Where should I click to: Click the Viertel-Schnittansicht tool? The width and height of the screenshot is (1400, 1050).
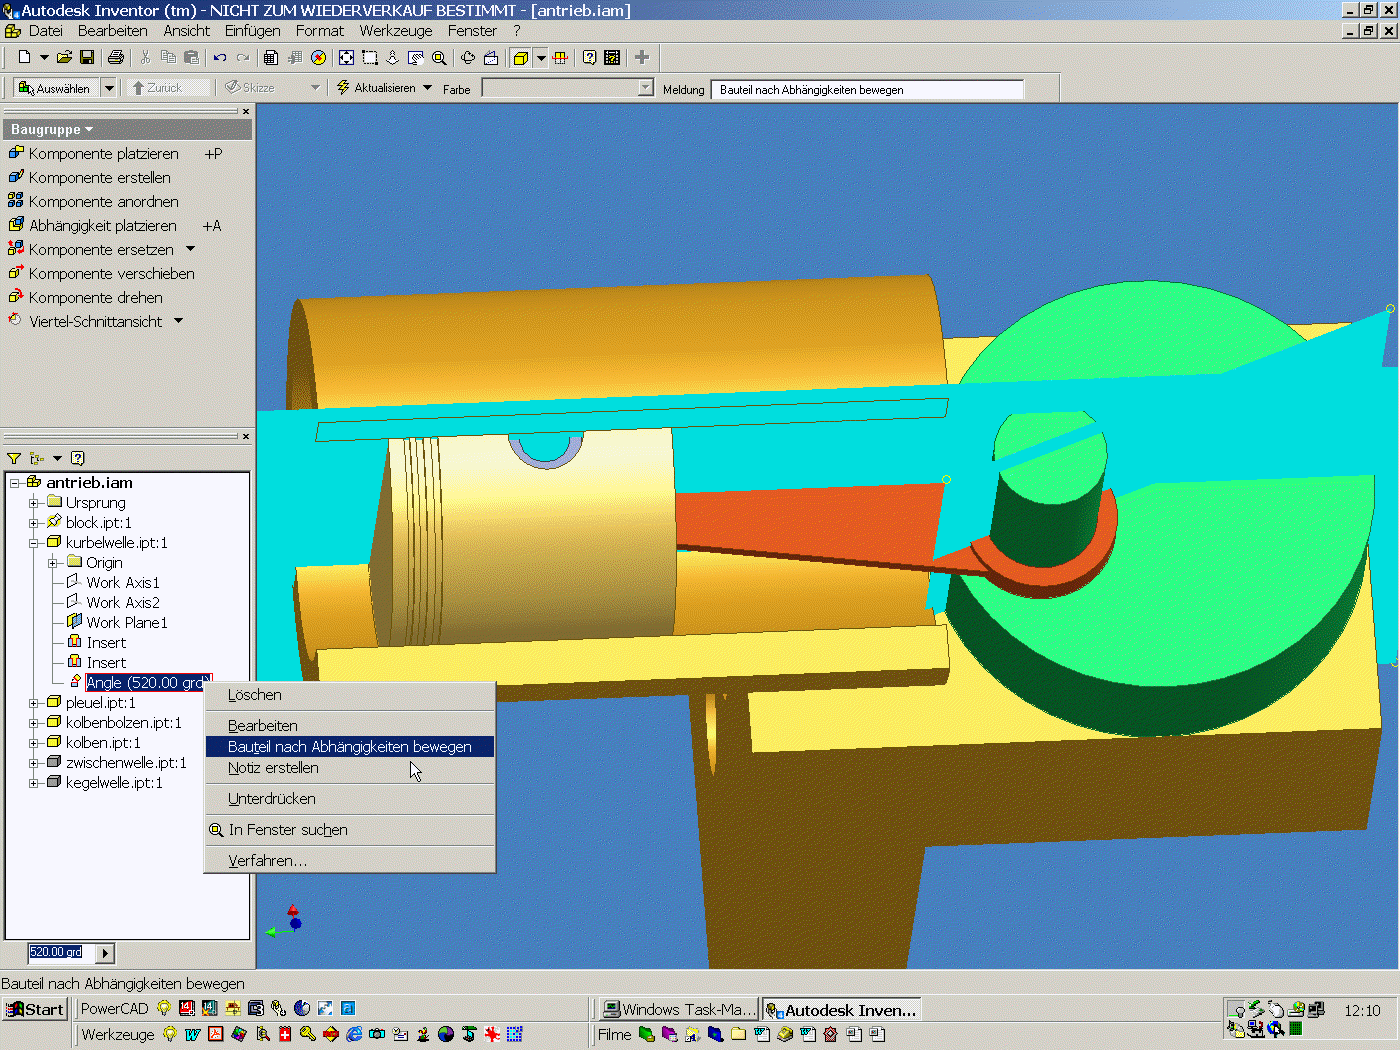[x=86, y=322]
